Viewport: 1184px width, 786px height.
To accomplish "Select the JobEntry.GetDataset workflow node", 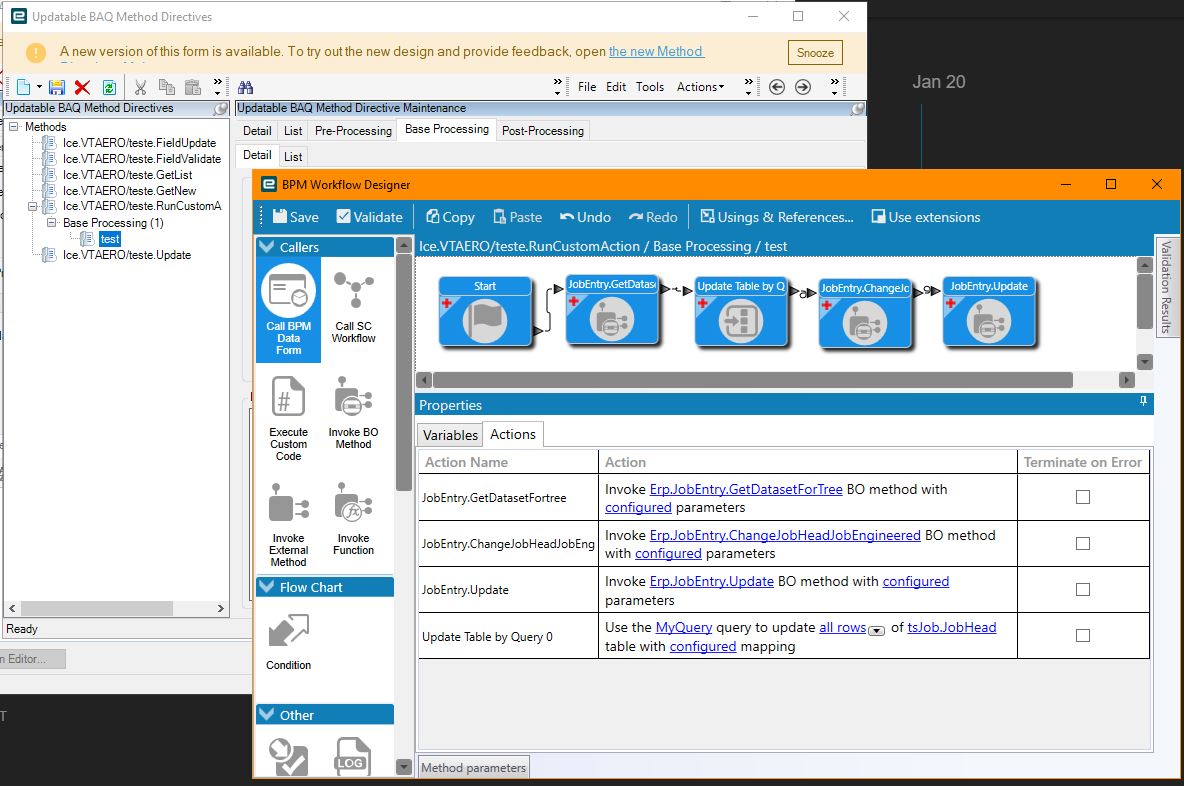I will (612, 310).
